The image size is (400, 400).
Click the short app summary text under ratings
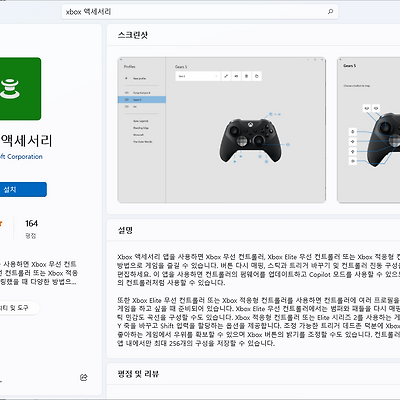click(x=39, y=273)
